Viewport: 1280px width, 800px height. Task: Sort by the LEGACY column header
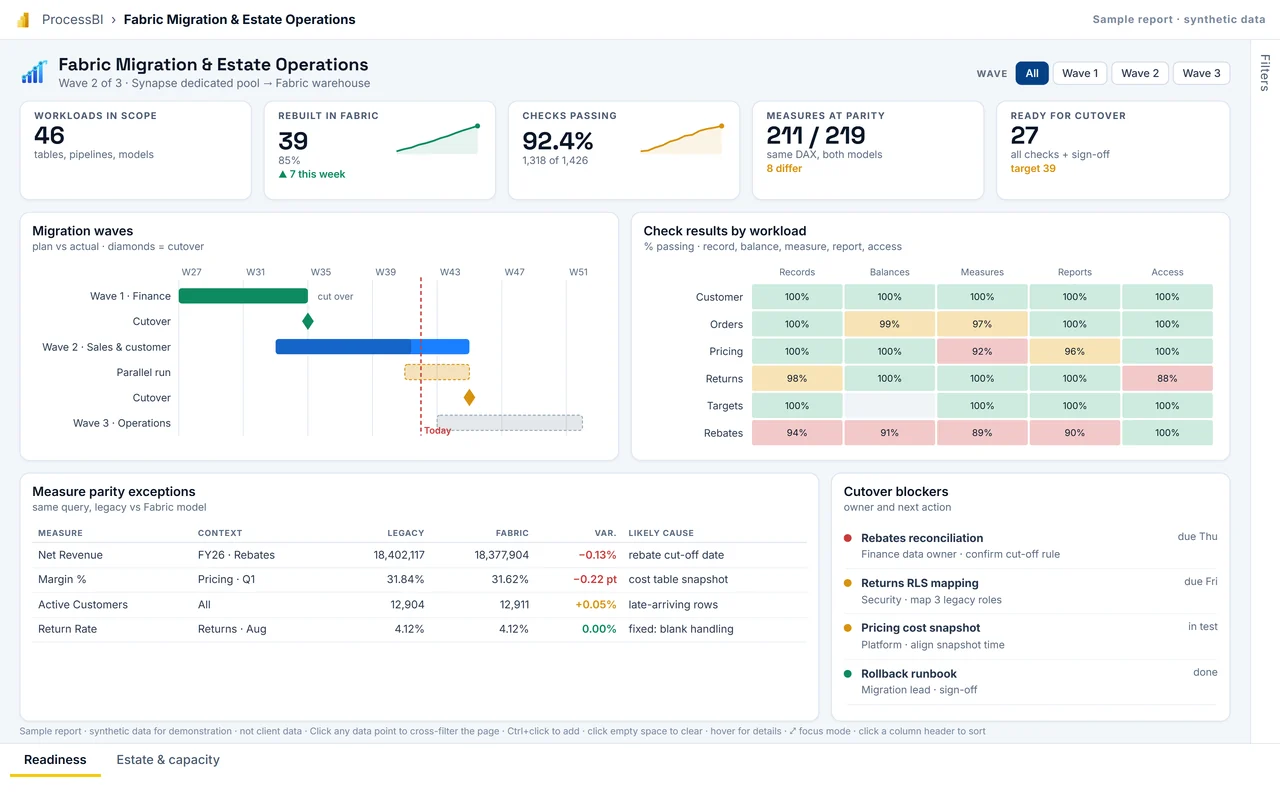pos(406,533)
